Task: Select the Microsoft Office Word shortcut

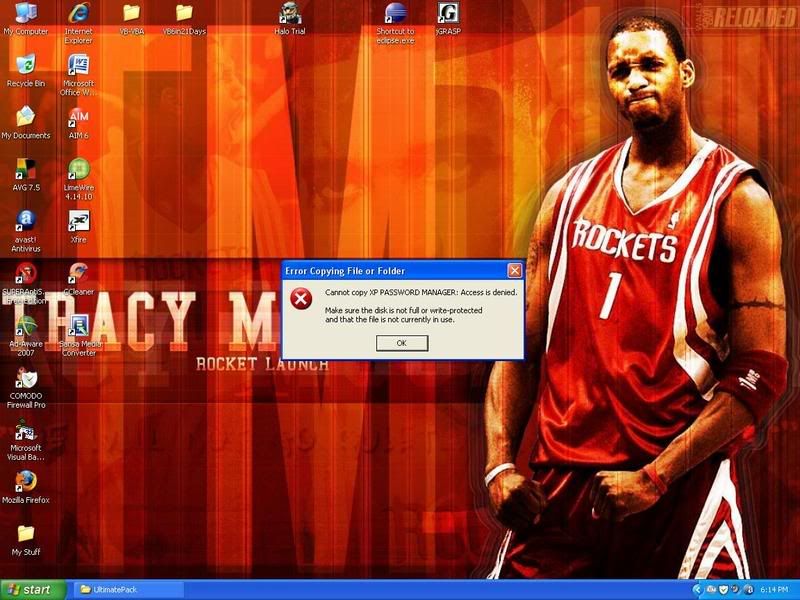Action: click(x=78, y=76)
